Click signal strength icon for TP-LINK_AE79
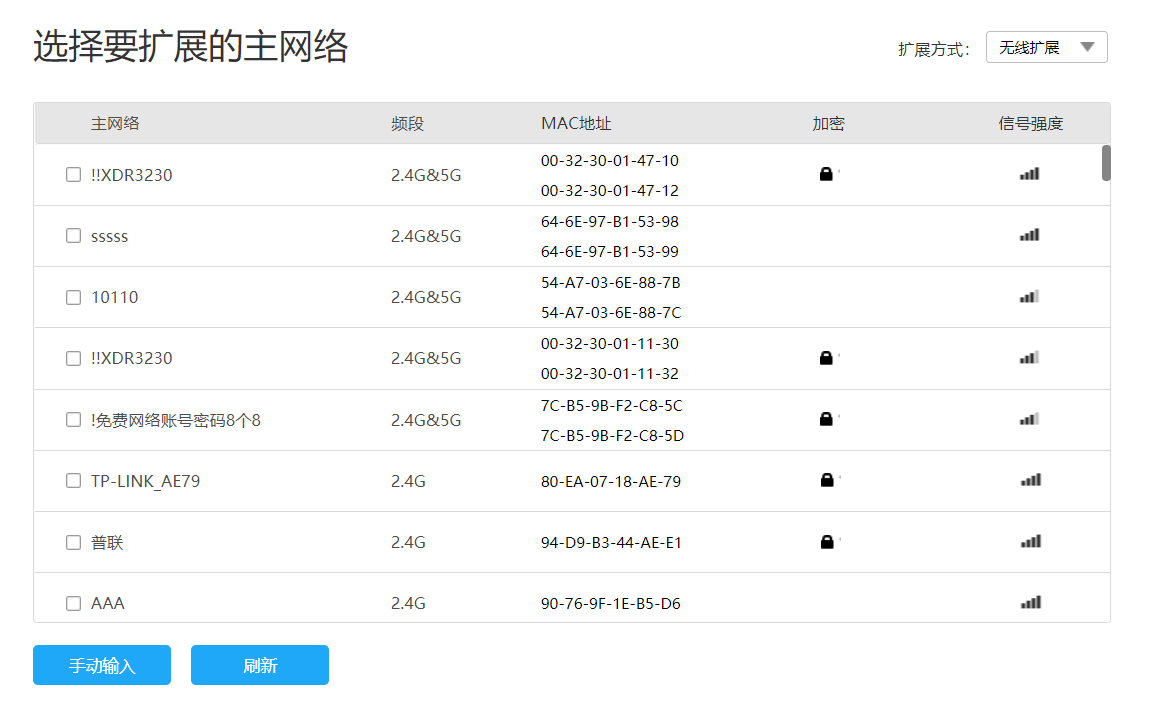Image resolution: width=1155 pixels, height=713 pixels. (1030, 481)
